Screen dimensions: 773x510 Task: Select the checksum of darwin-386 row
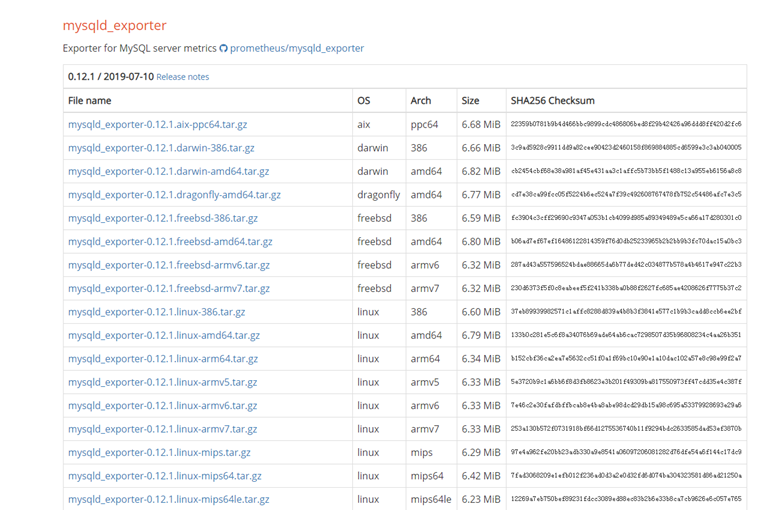click(626, 148)
